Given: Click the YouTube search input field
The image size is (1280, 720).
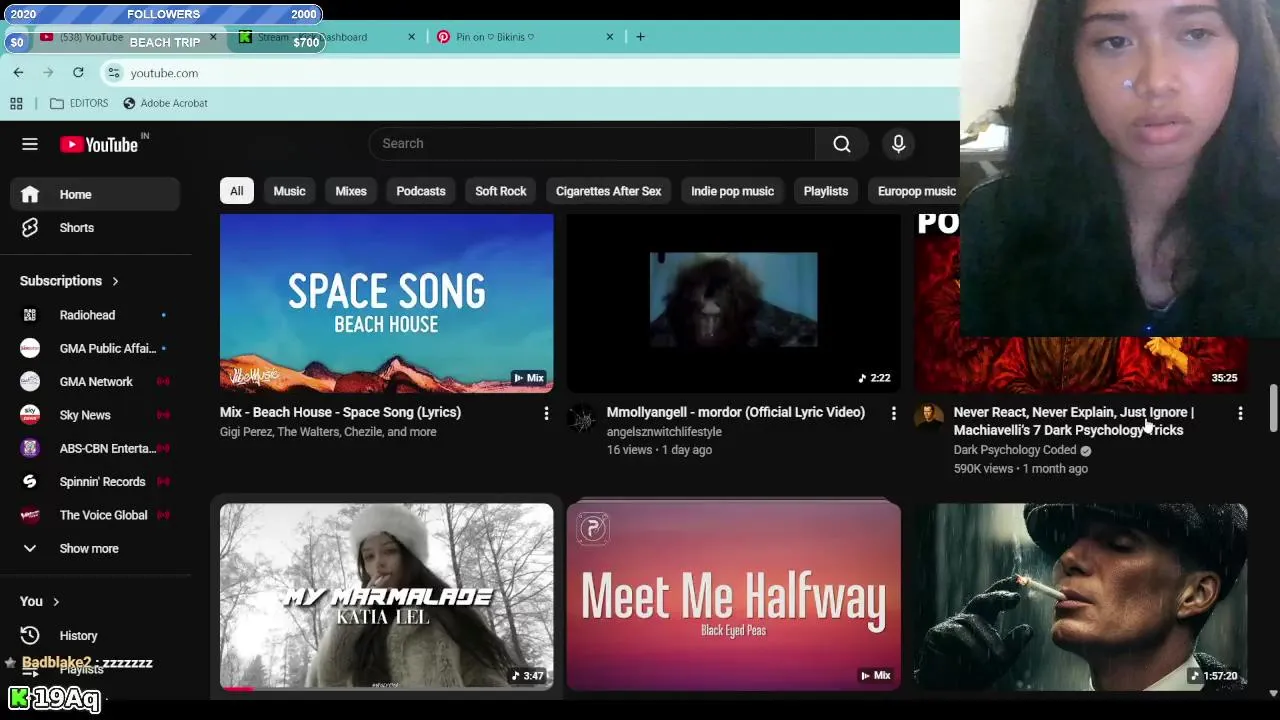Looking at the screenshot, I should pos(592,144).
